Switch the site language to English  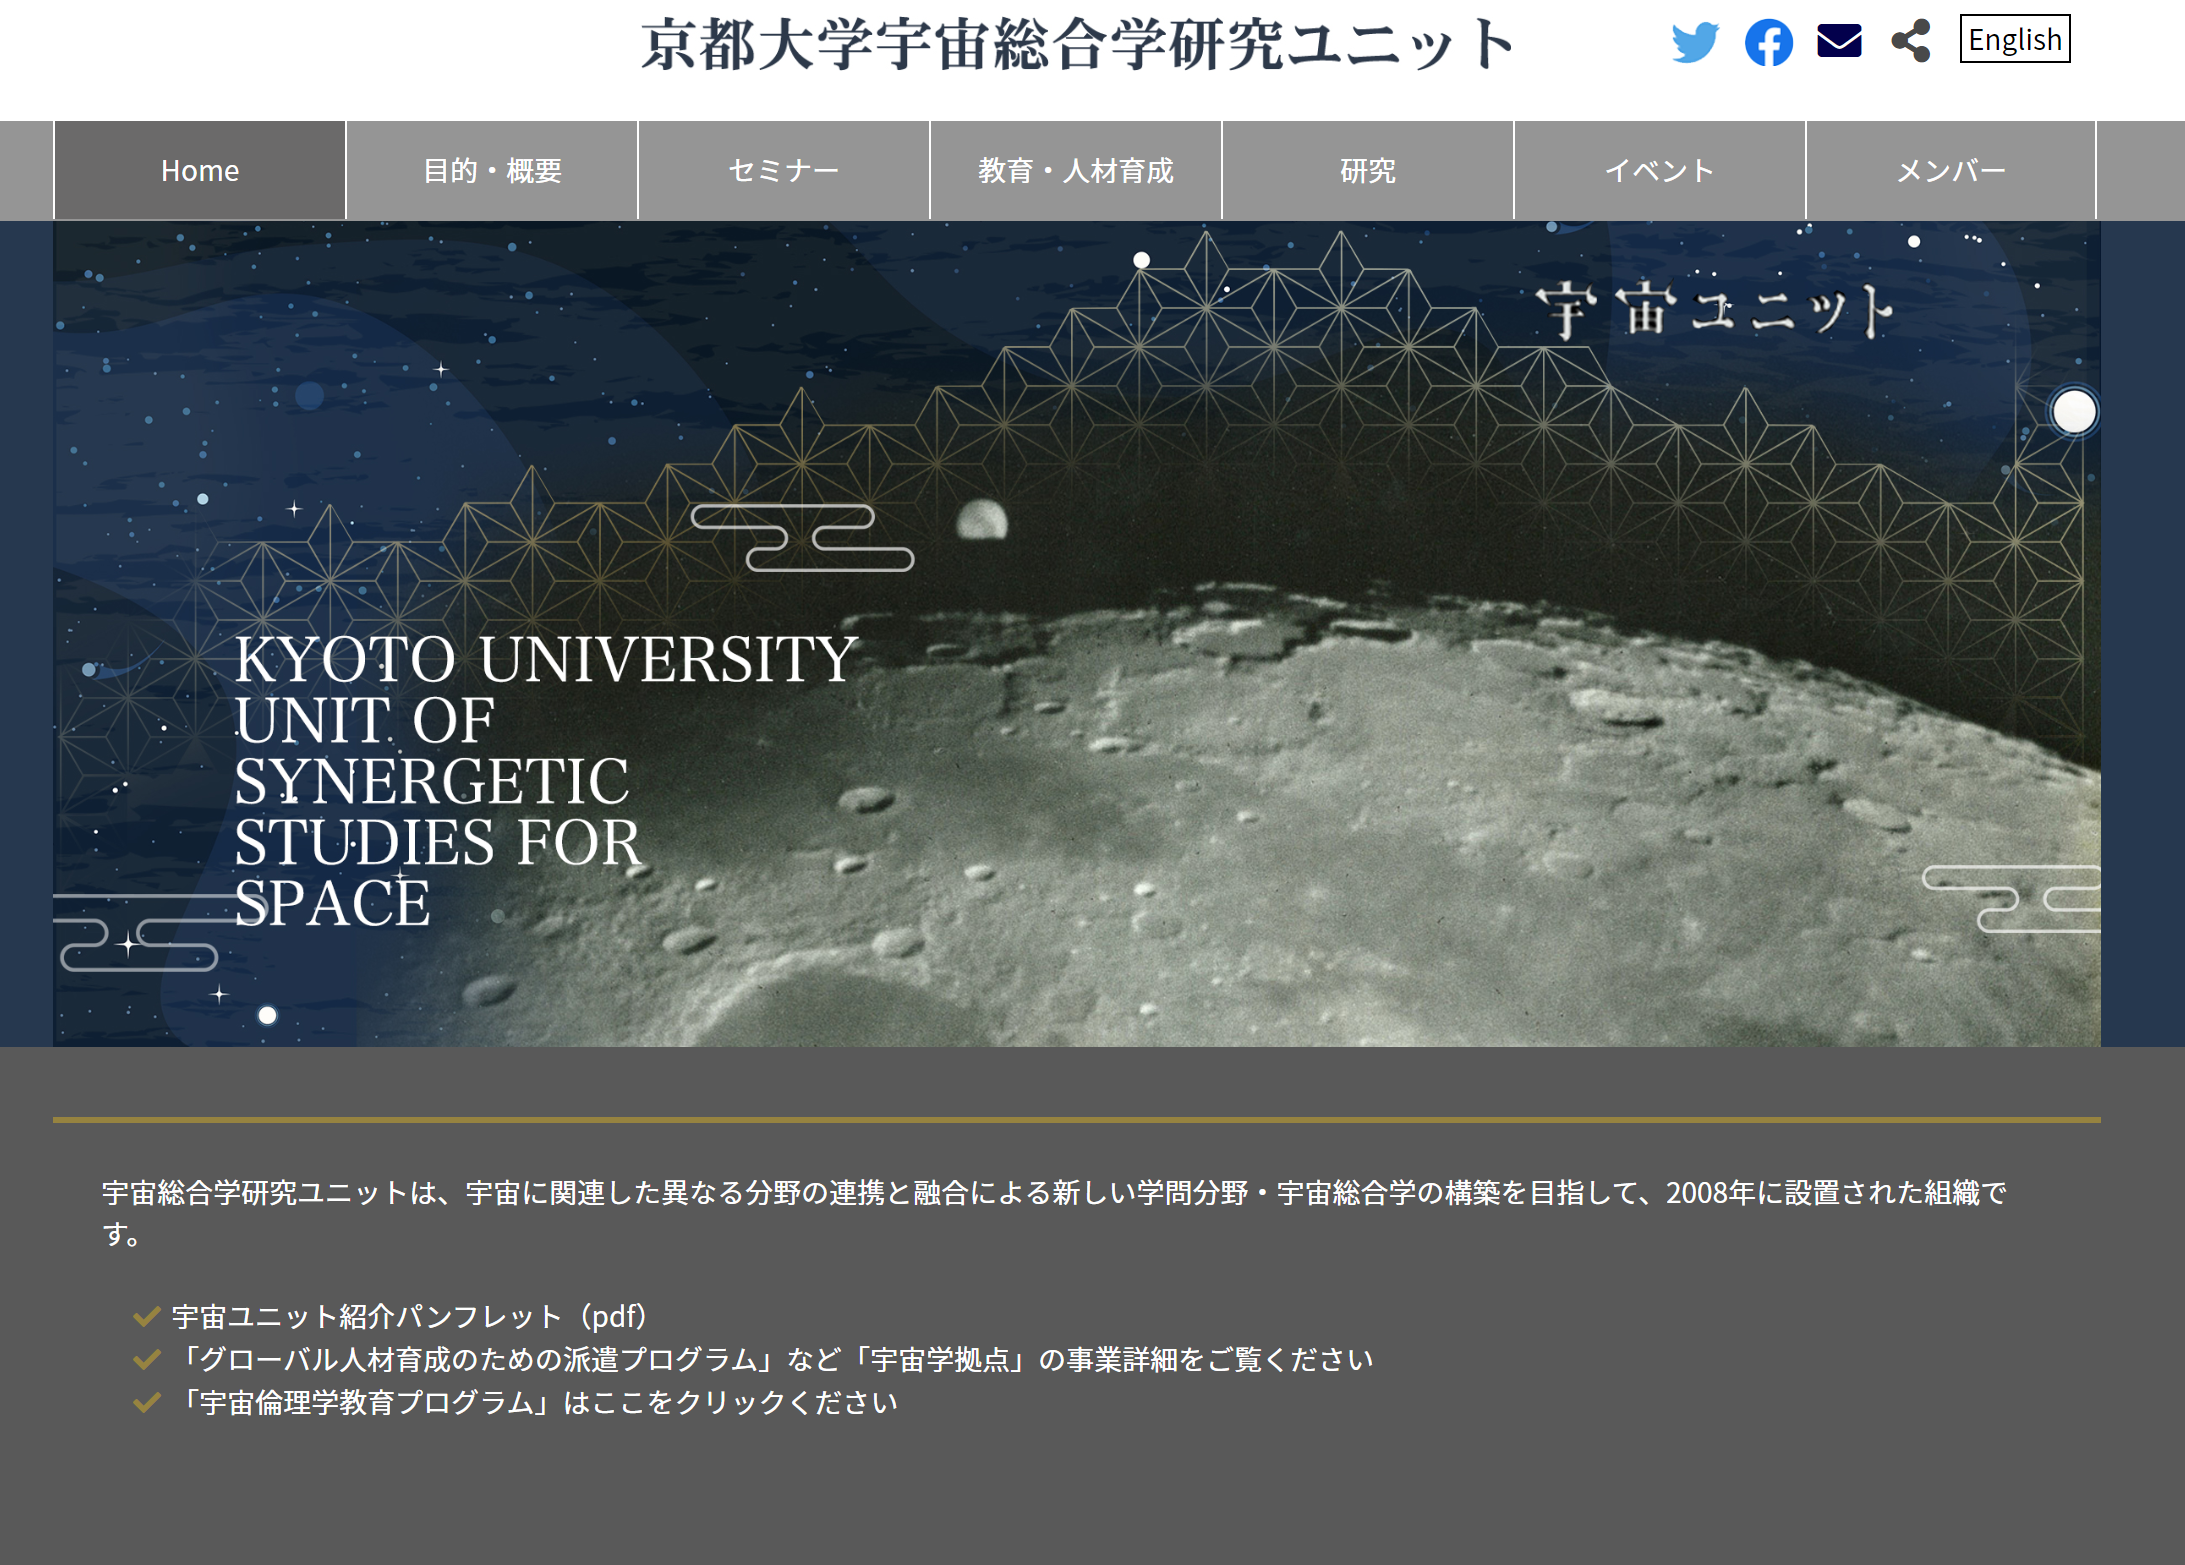point(2014,40)
